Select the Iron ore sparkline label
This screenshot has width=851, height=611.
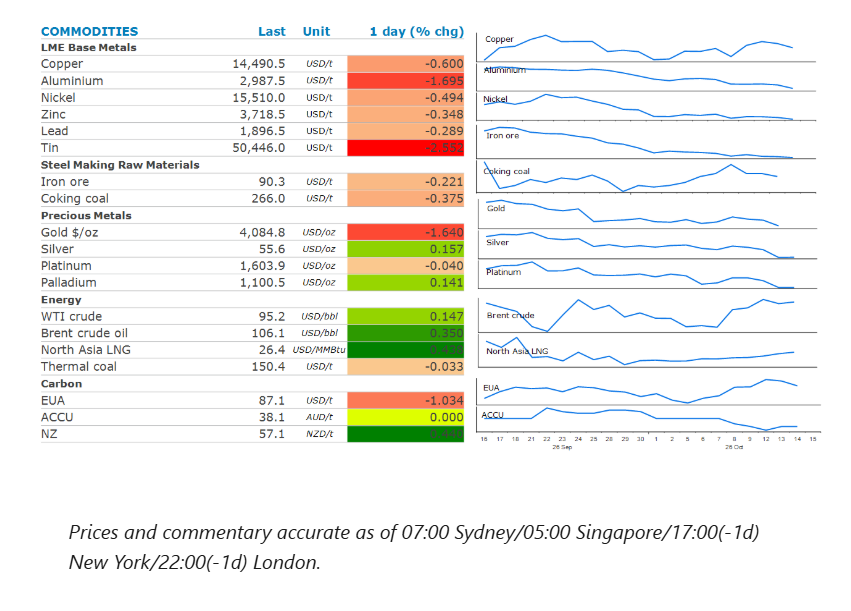pos(503,136)
